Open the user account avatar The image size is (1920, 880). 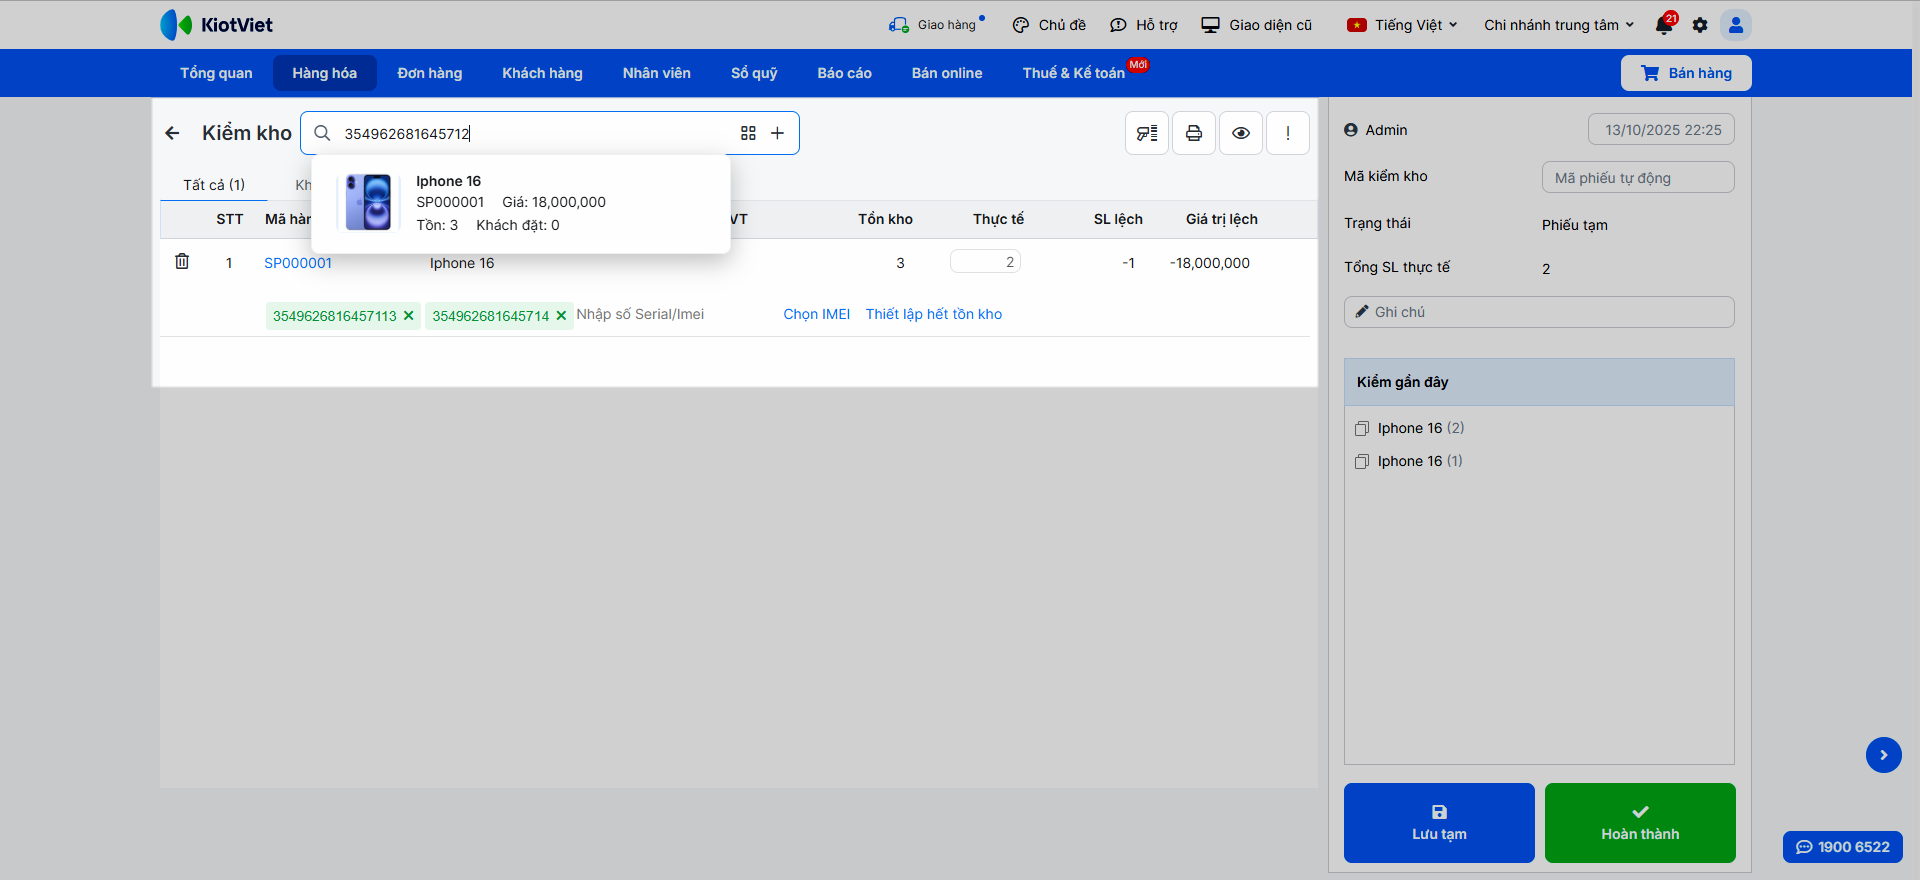(1736, 25)
